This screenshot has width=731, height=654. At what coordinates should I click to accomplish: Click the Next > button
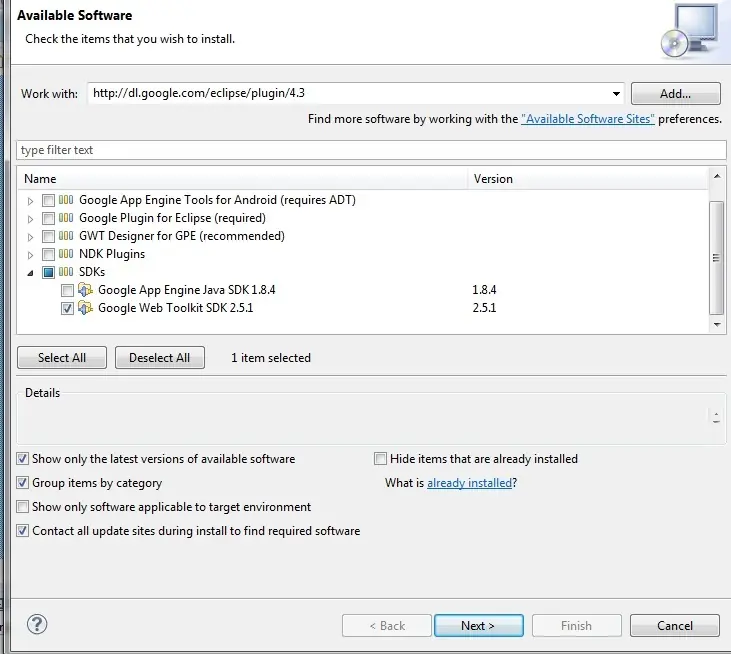click(x=478, y=625)
